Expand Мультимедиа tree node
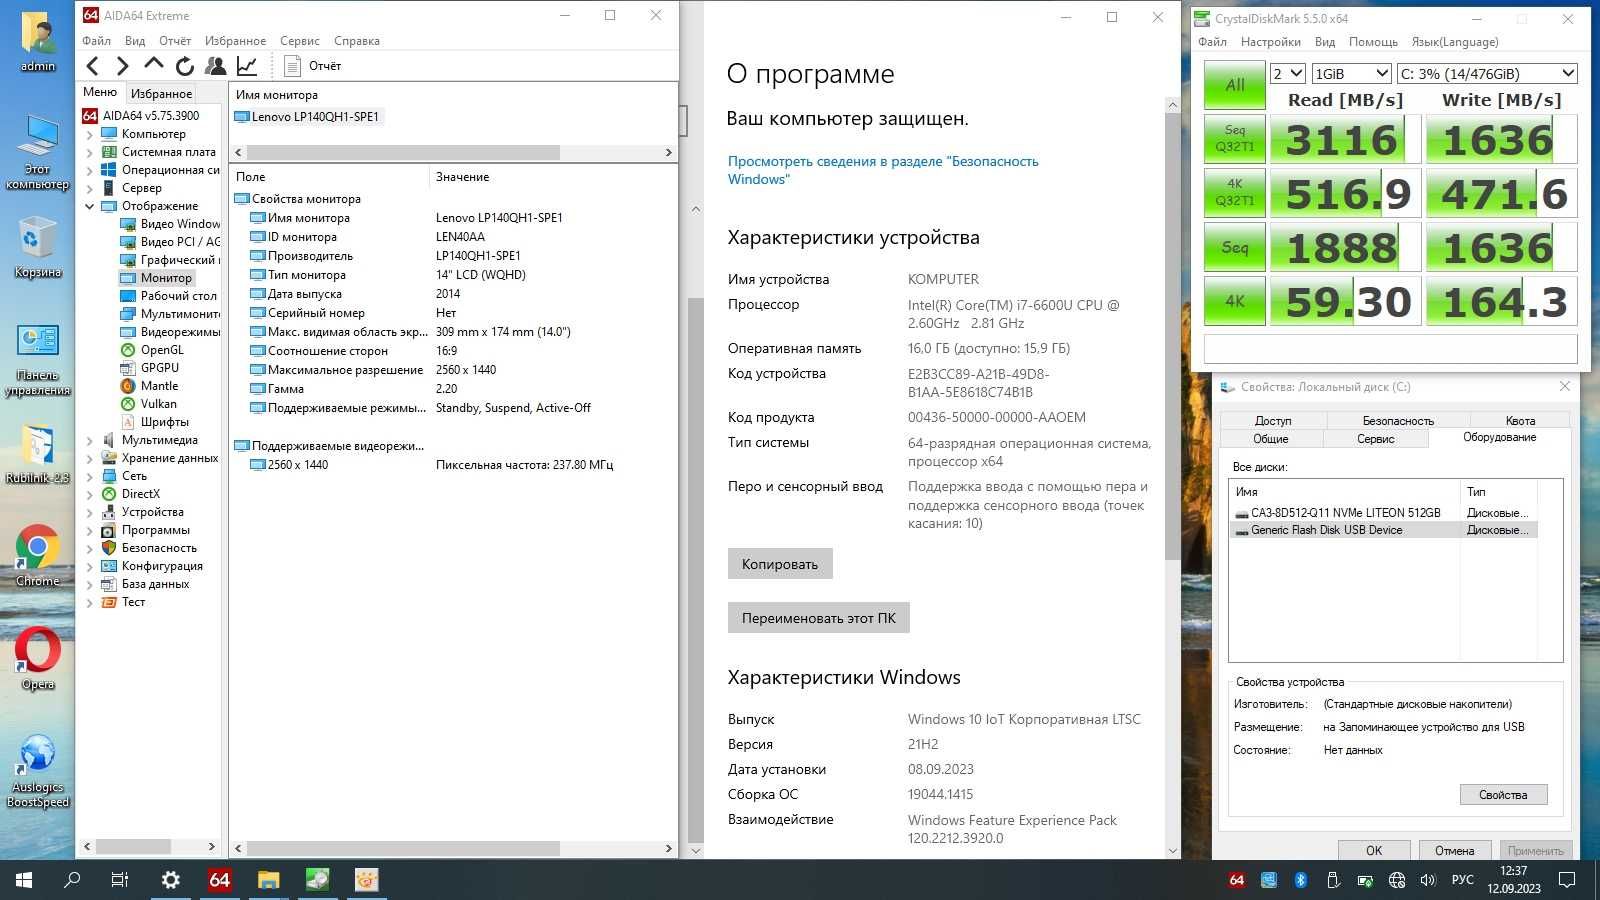This screenshot has width=1600, height=900. pyautogui.click(x=89, y=440)
